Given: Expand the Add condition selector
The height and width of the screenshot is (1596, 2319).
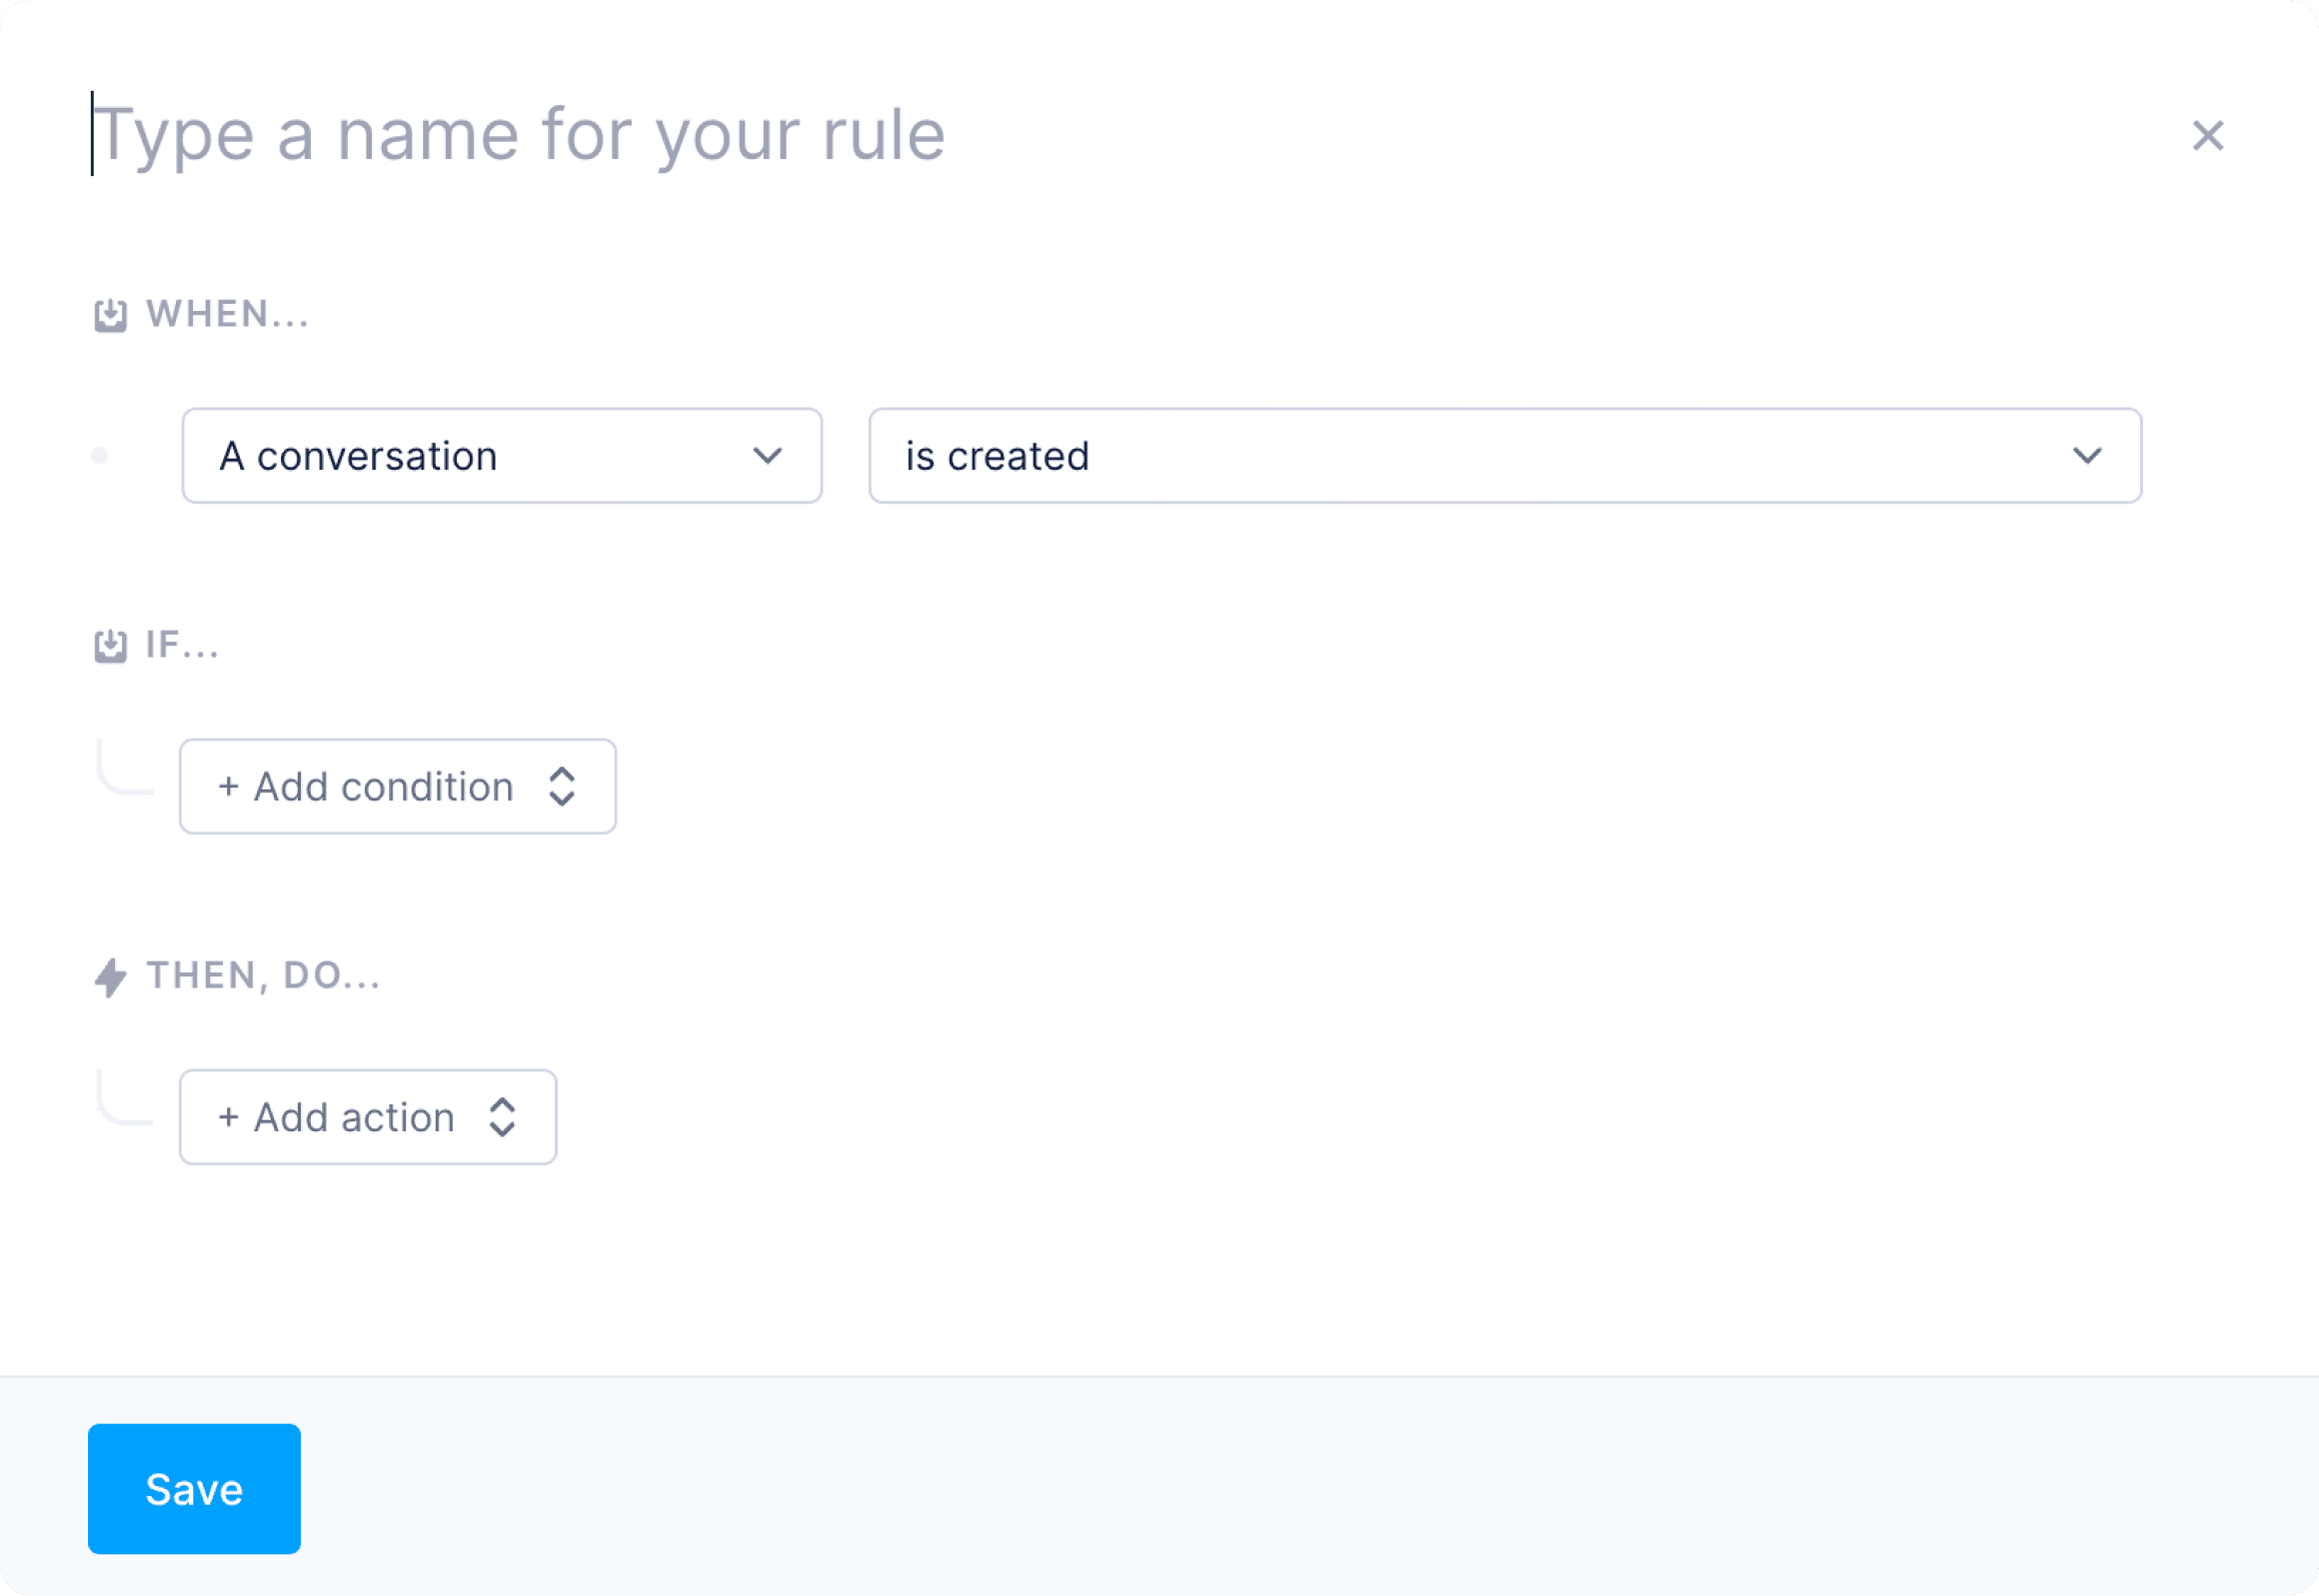Looking at the screenshot, I should point(398,787).
